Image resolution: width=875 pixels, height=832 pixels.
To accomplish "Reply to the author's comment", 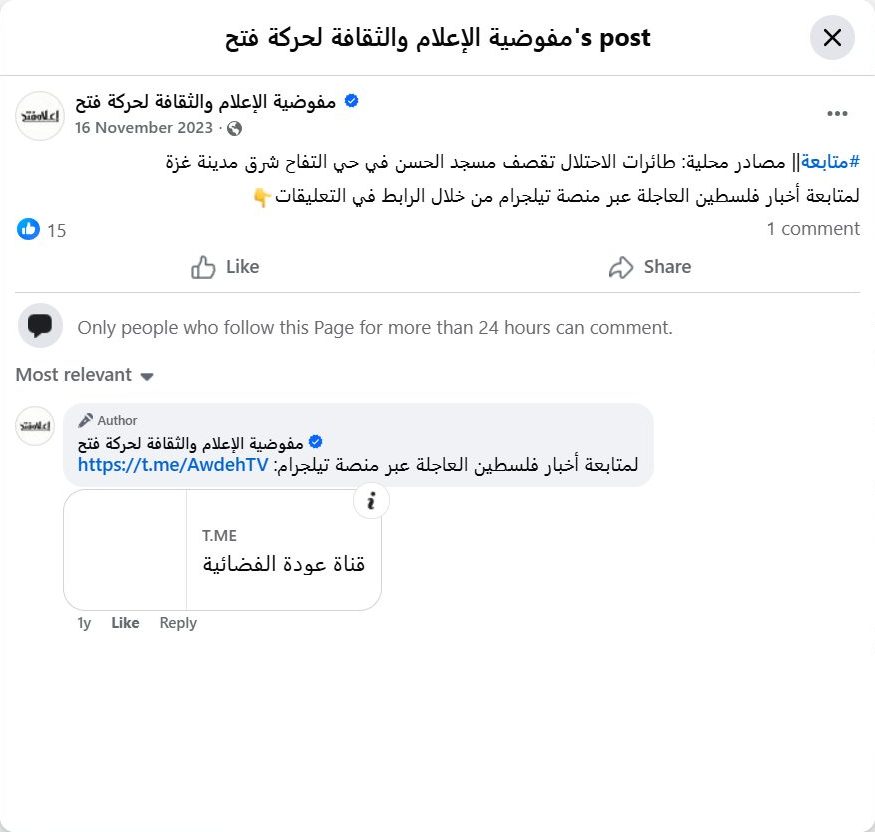I will pyautogui.click(x=178, y=623).
